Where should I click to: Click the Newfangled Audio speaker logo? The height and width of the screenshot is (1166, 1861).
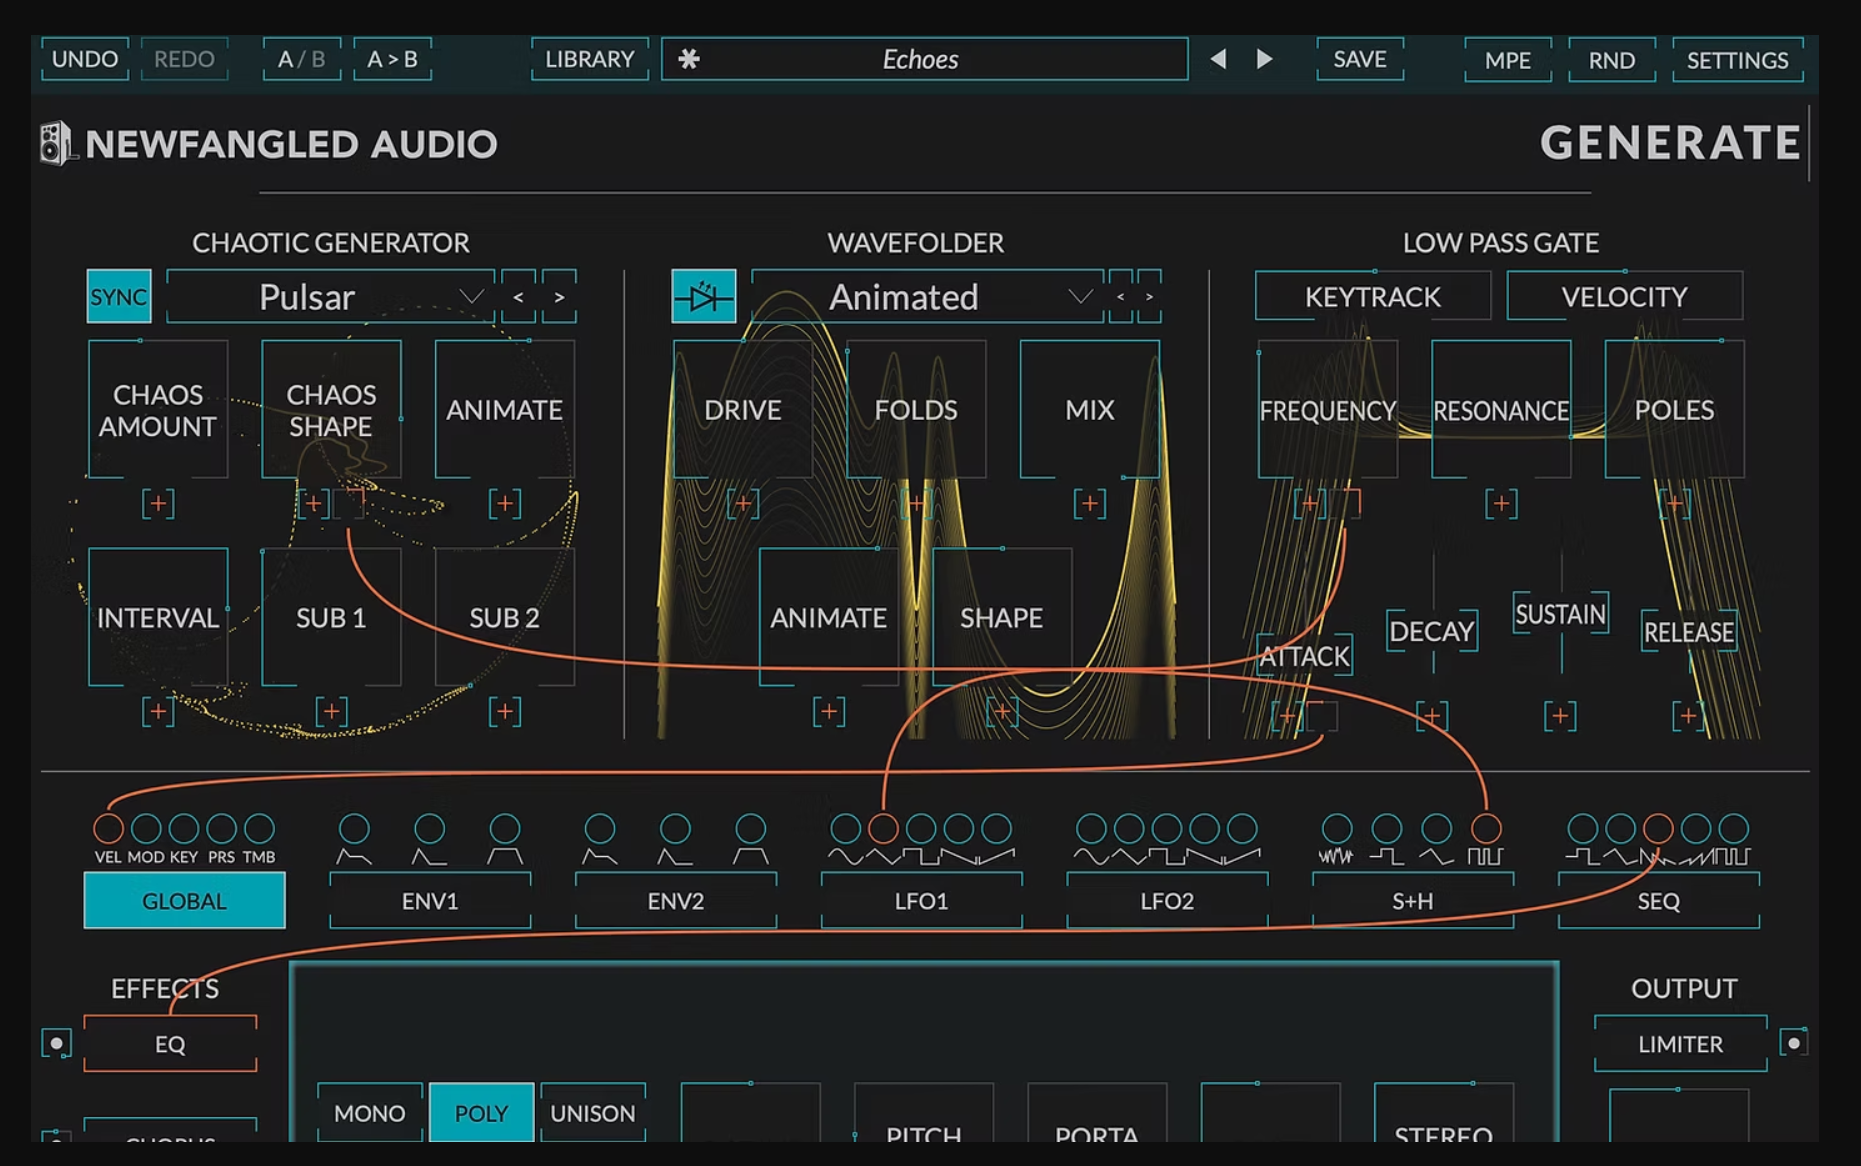(56, 144)
